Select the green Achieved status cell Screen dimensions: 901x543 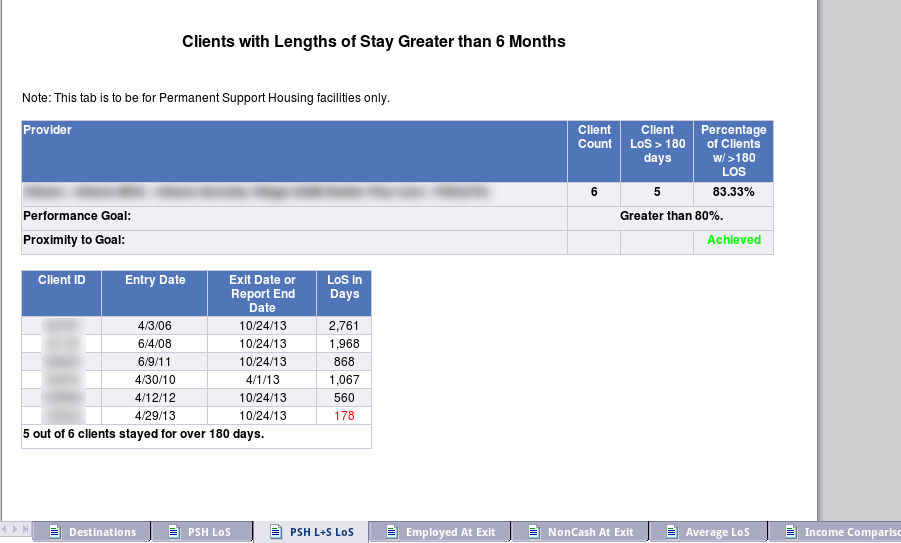pyautogui.click(x=733, y=240)
